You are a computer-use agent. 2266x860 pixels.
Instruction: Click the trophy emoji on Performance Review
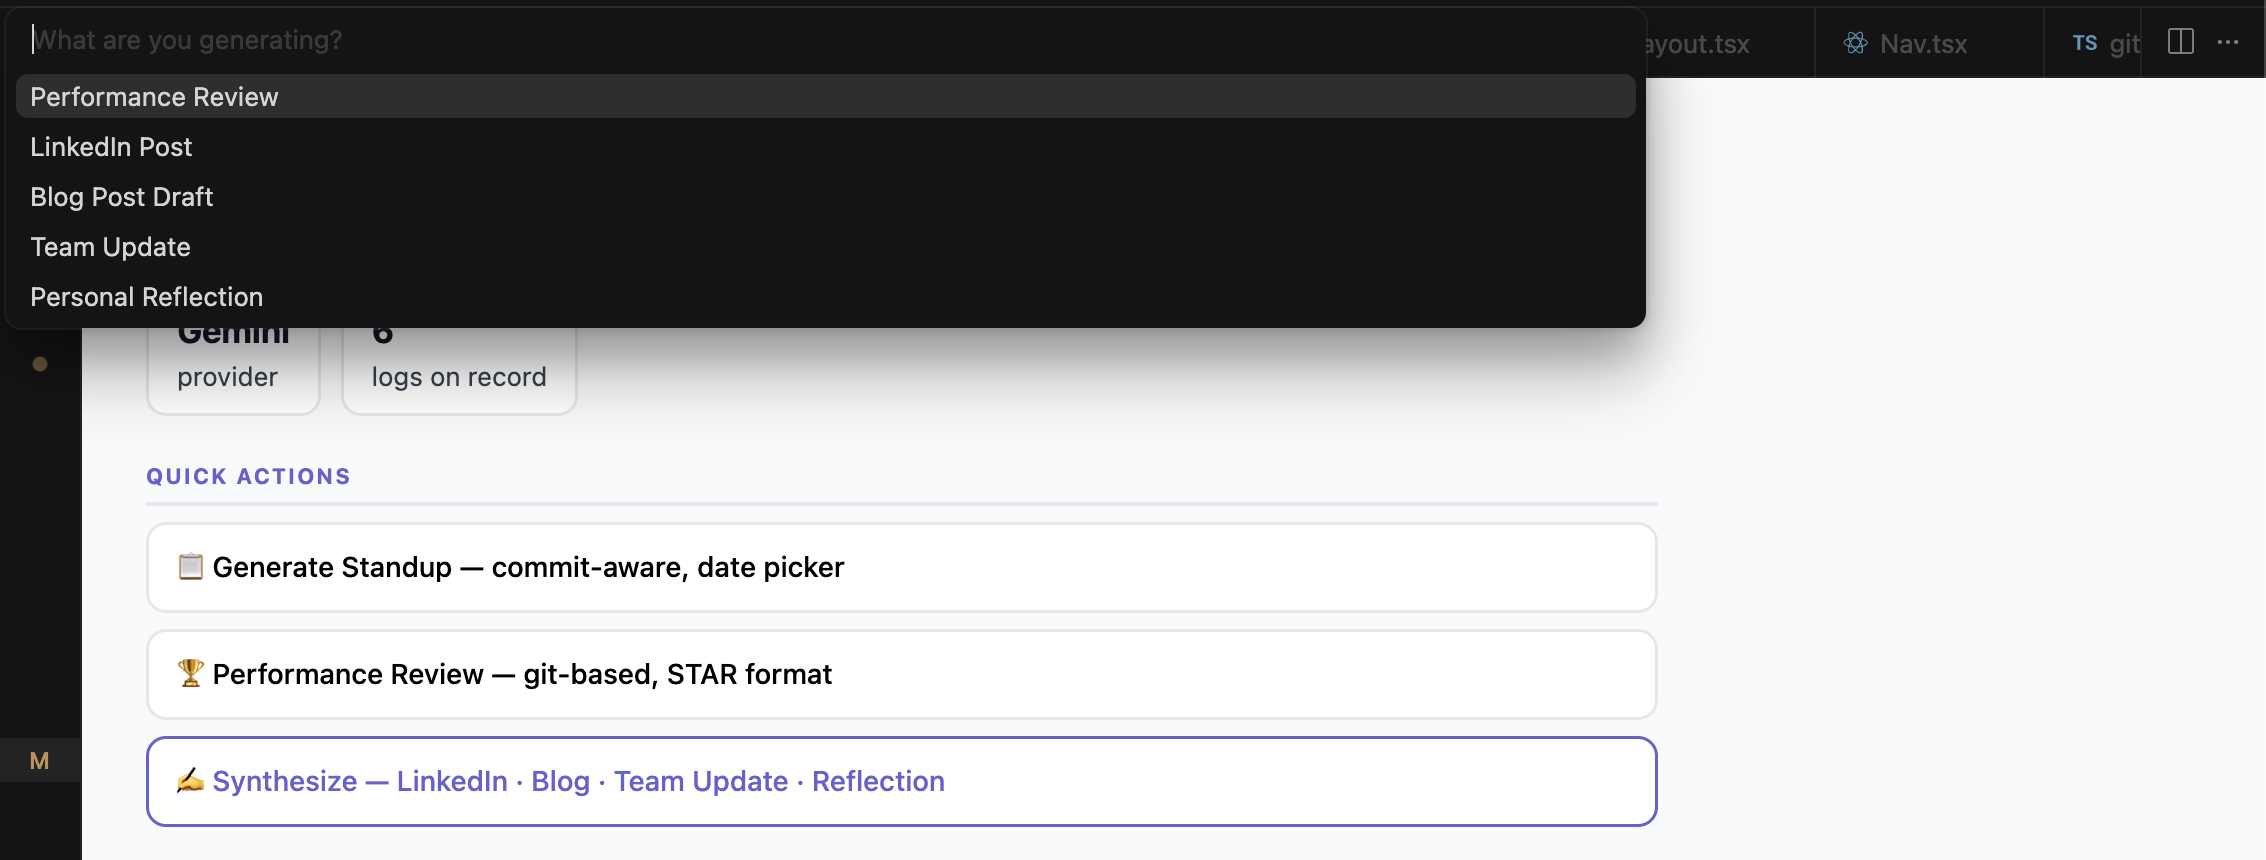click(x=190, y=674)
